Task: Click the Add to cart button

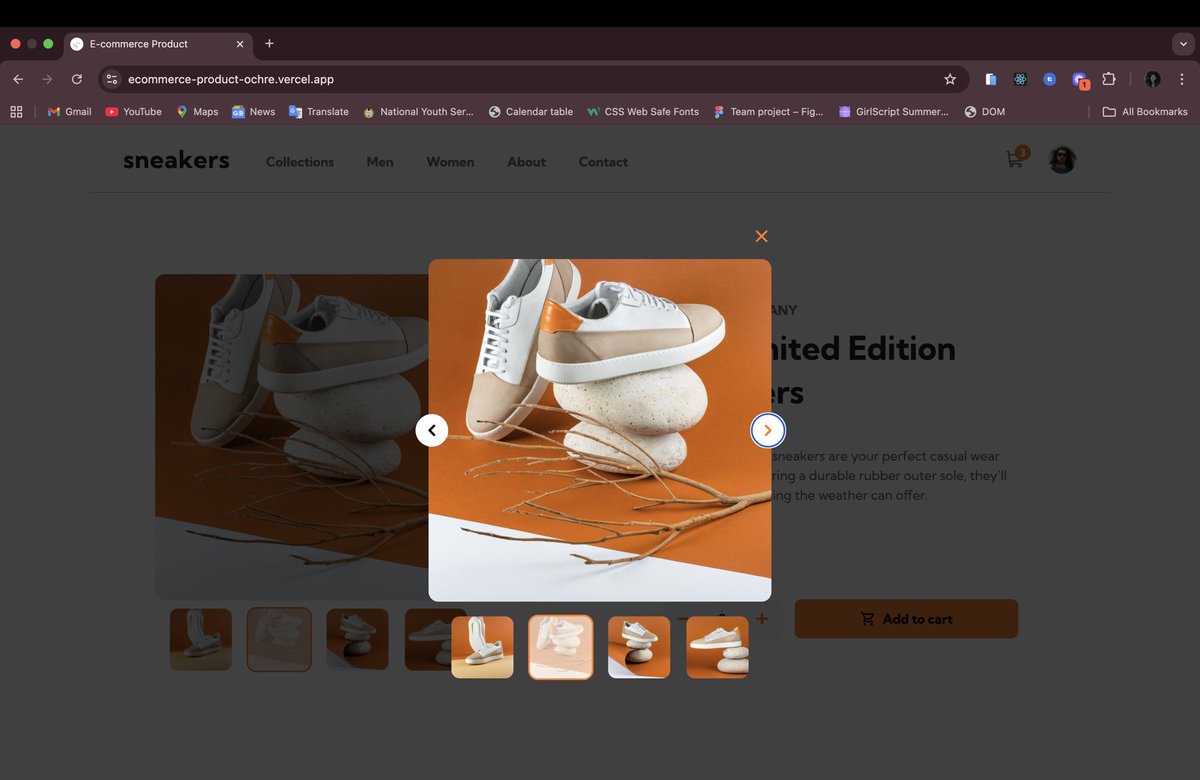Action: [x=906, y=619]
